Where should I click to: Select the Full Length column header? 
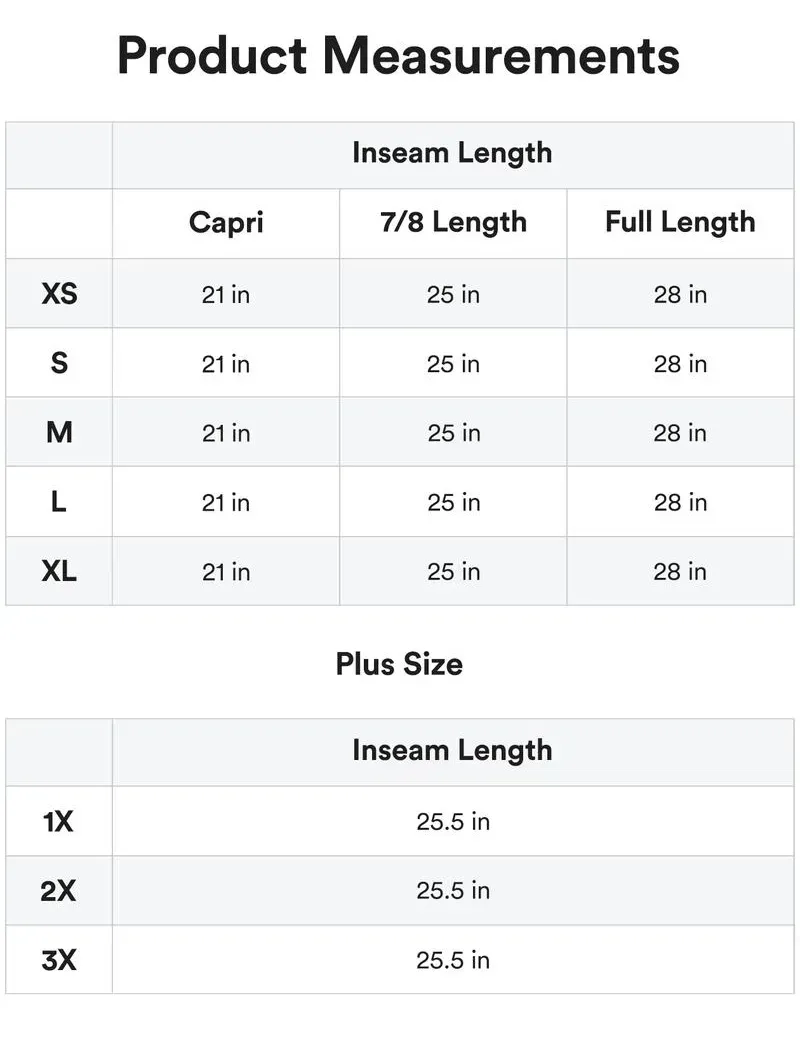pos(680,222)
